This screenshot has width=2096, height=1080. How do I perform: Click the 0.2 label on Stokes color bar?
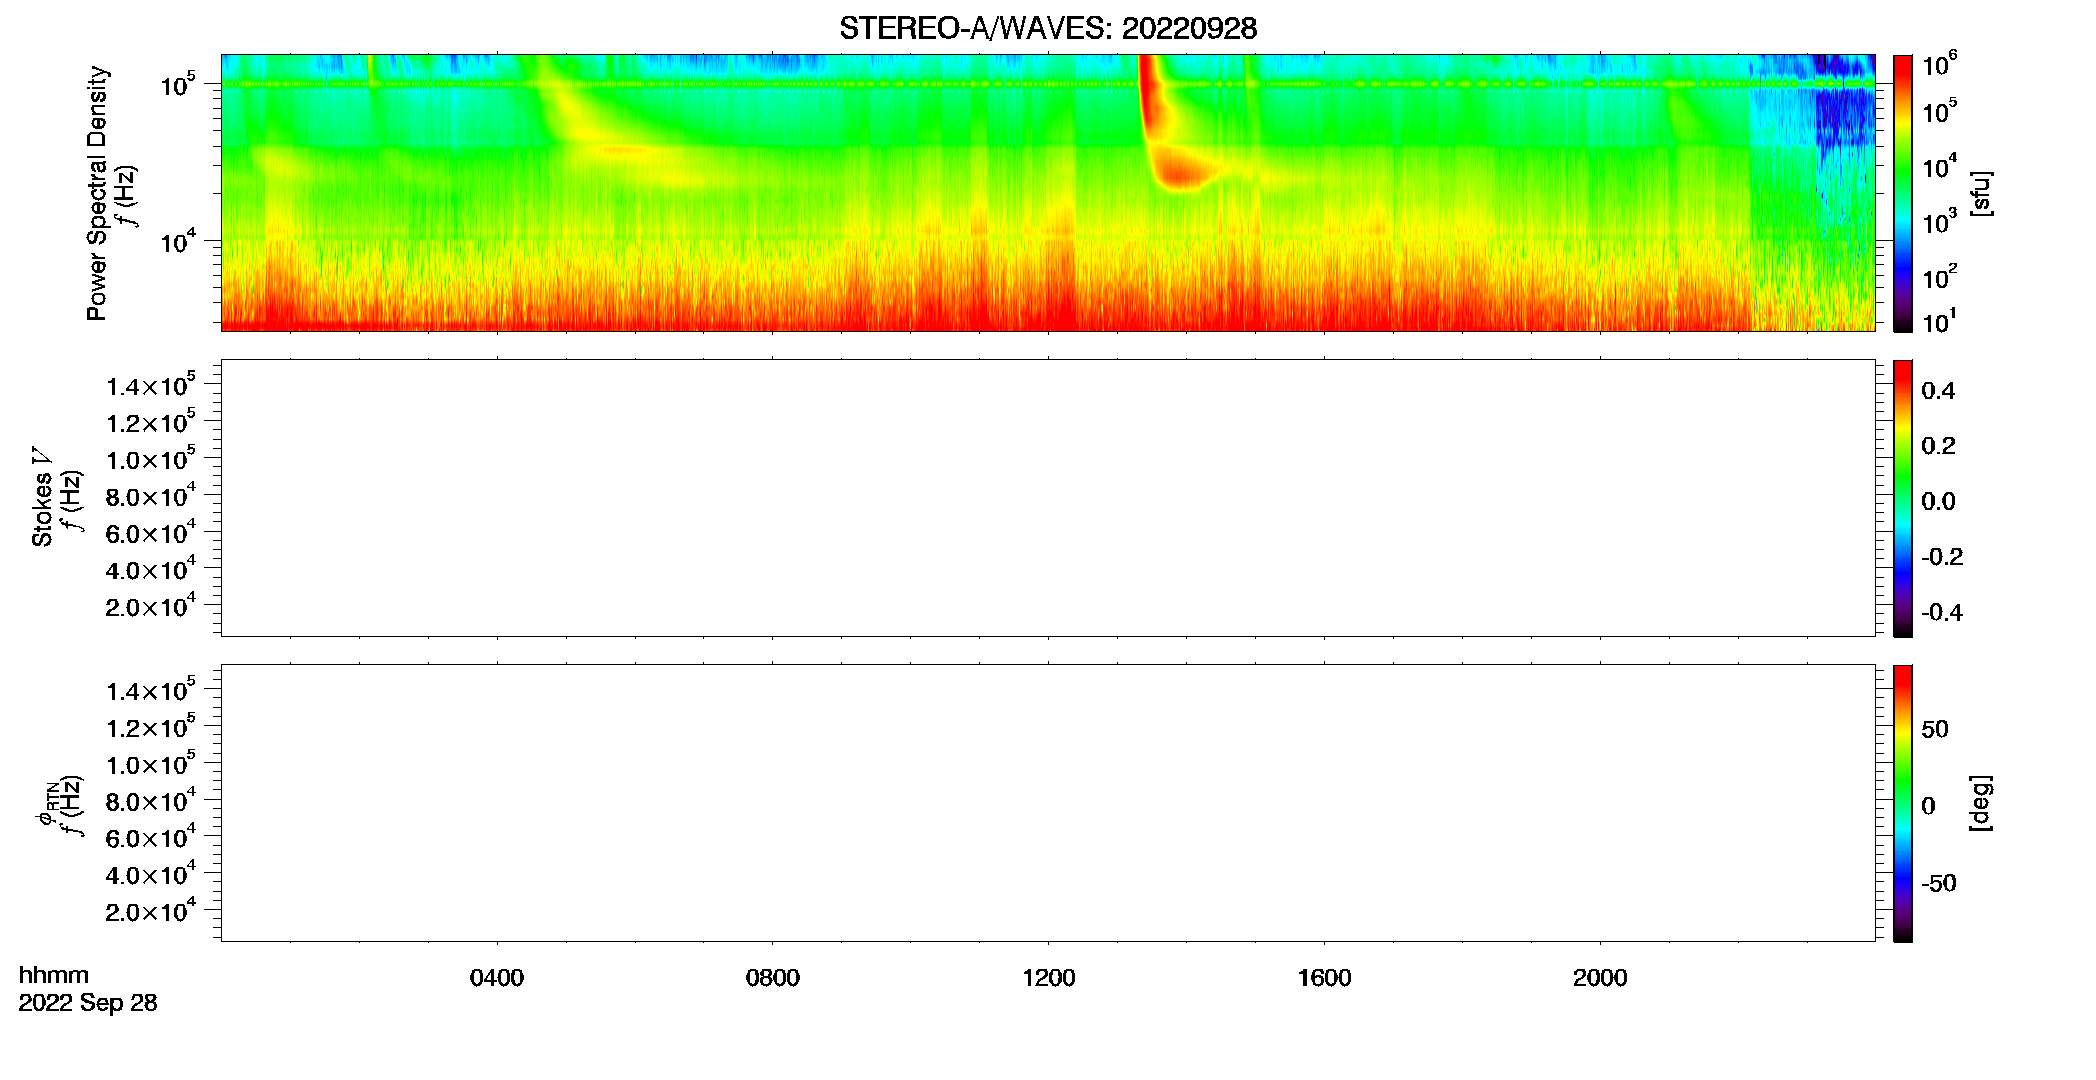tap(1938, 446)
